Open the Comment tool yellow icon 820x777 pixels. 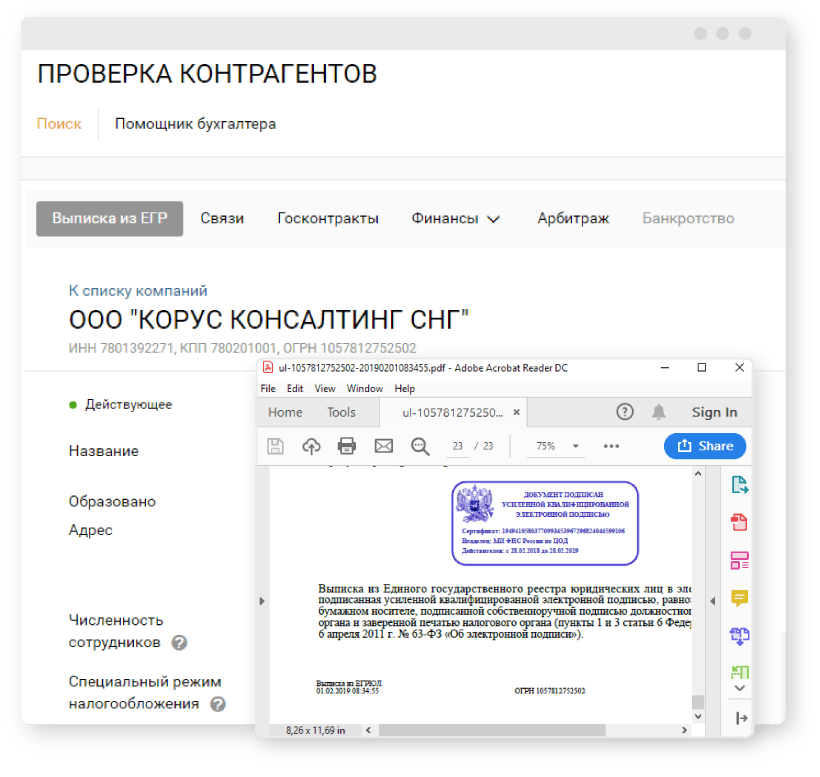coord(739,598)
